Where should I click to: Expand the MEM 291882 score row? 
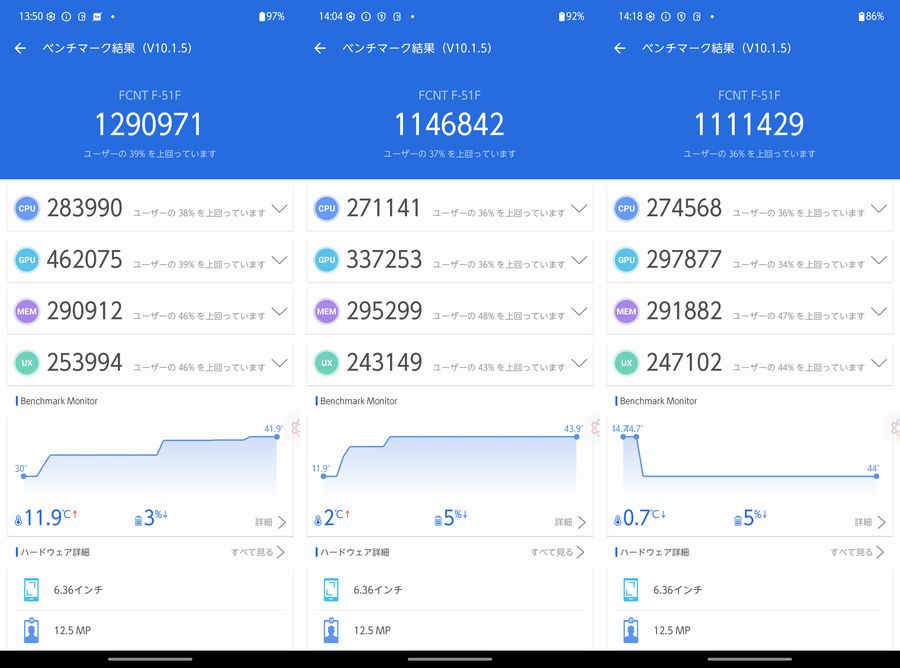tap(879, 312)
